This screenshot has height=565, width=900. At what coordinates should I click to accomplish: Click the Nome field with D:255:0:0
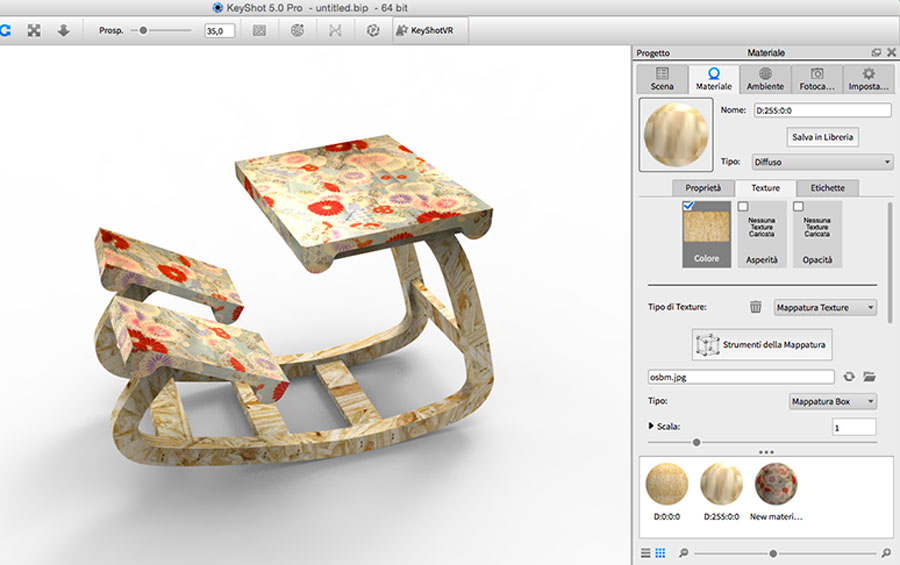[822, 110]
